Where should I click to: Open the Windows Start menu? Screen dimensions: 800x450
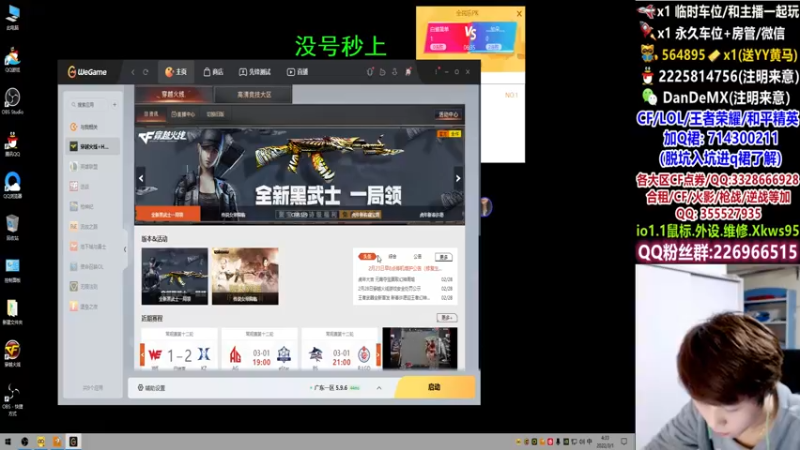pyautogui.click(x=8, y=441)
